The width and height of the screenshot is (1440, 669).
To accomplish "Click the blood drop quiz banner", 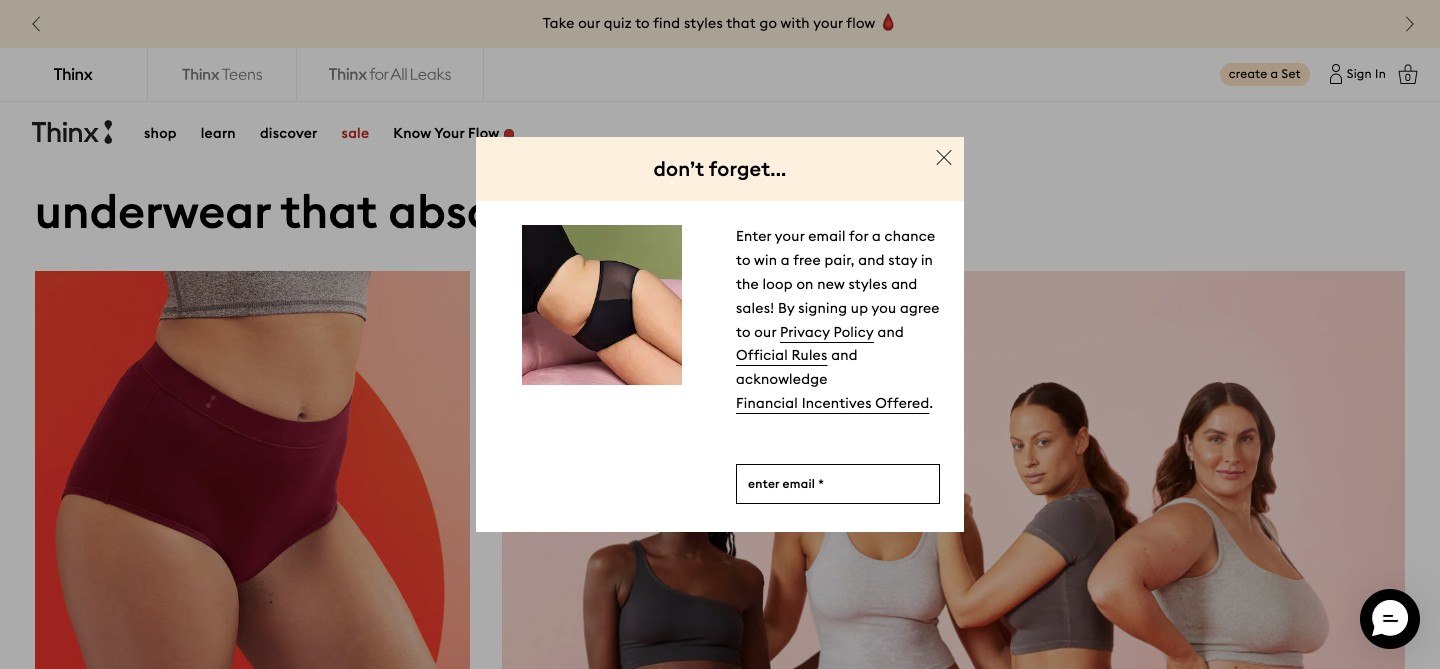I will tap(719, 23).
